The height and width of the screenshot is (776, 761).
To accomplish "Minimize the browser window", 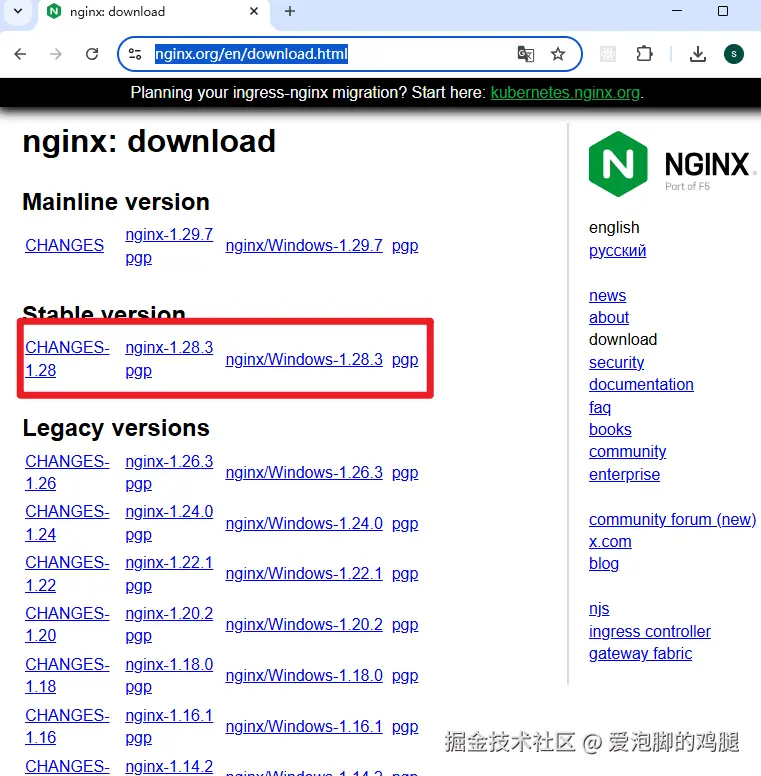I will tap(677, 11).
